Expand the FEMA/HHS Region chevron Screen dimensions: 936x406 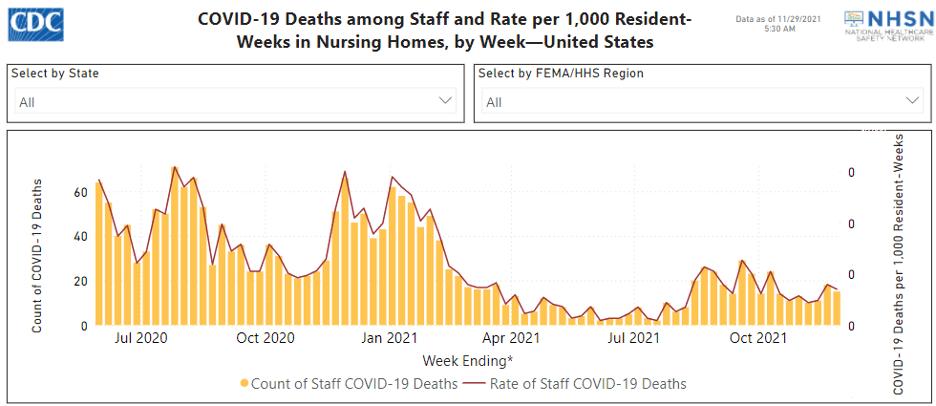point(911,101)
